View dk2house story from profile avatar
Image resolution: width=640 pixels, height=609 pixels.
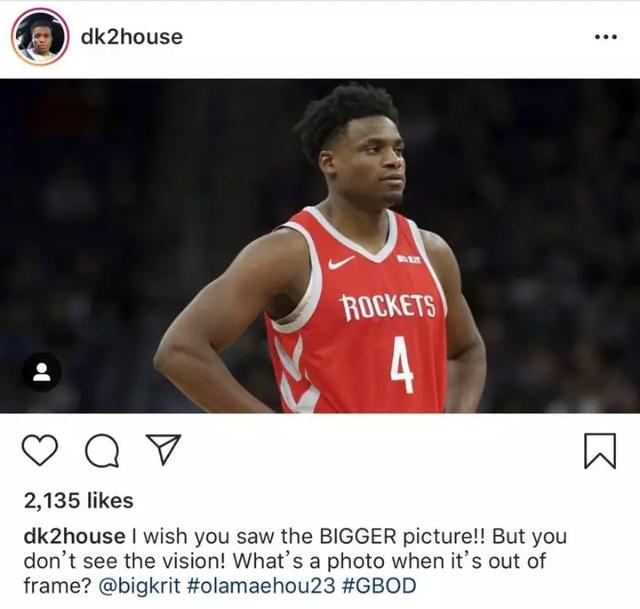(40, 37)
